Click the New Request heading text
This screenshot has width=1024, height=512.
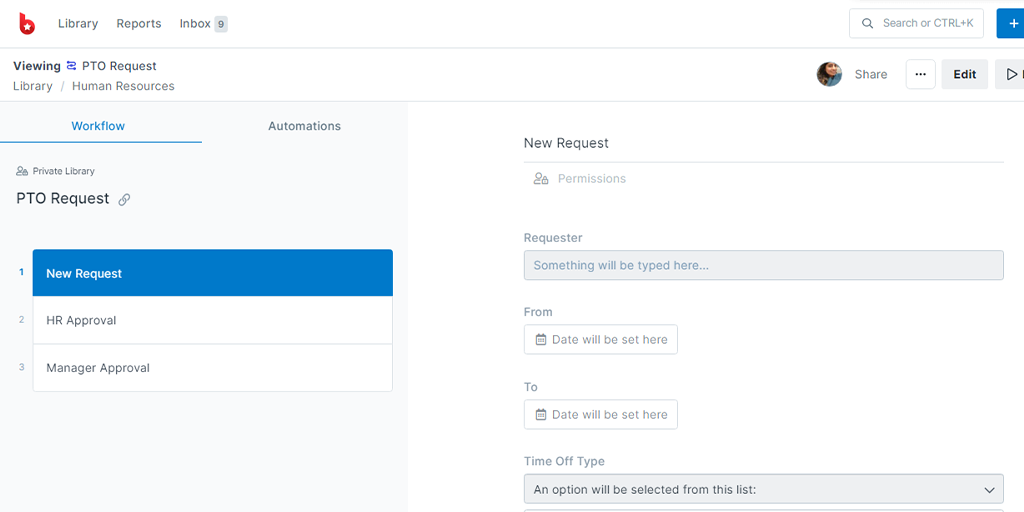(x=566, y=143)
